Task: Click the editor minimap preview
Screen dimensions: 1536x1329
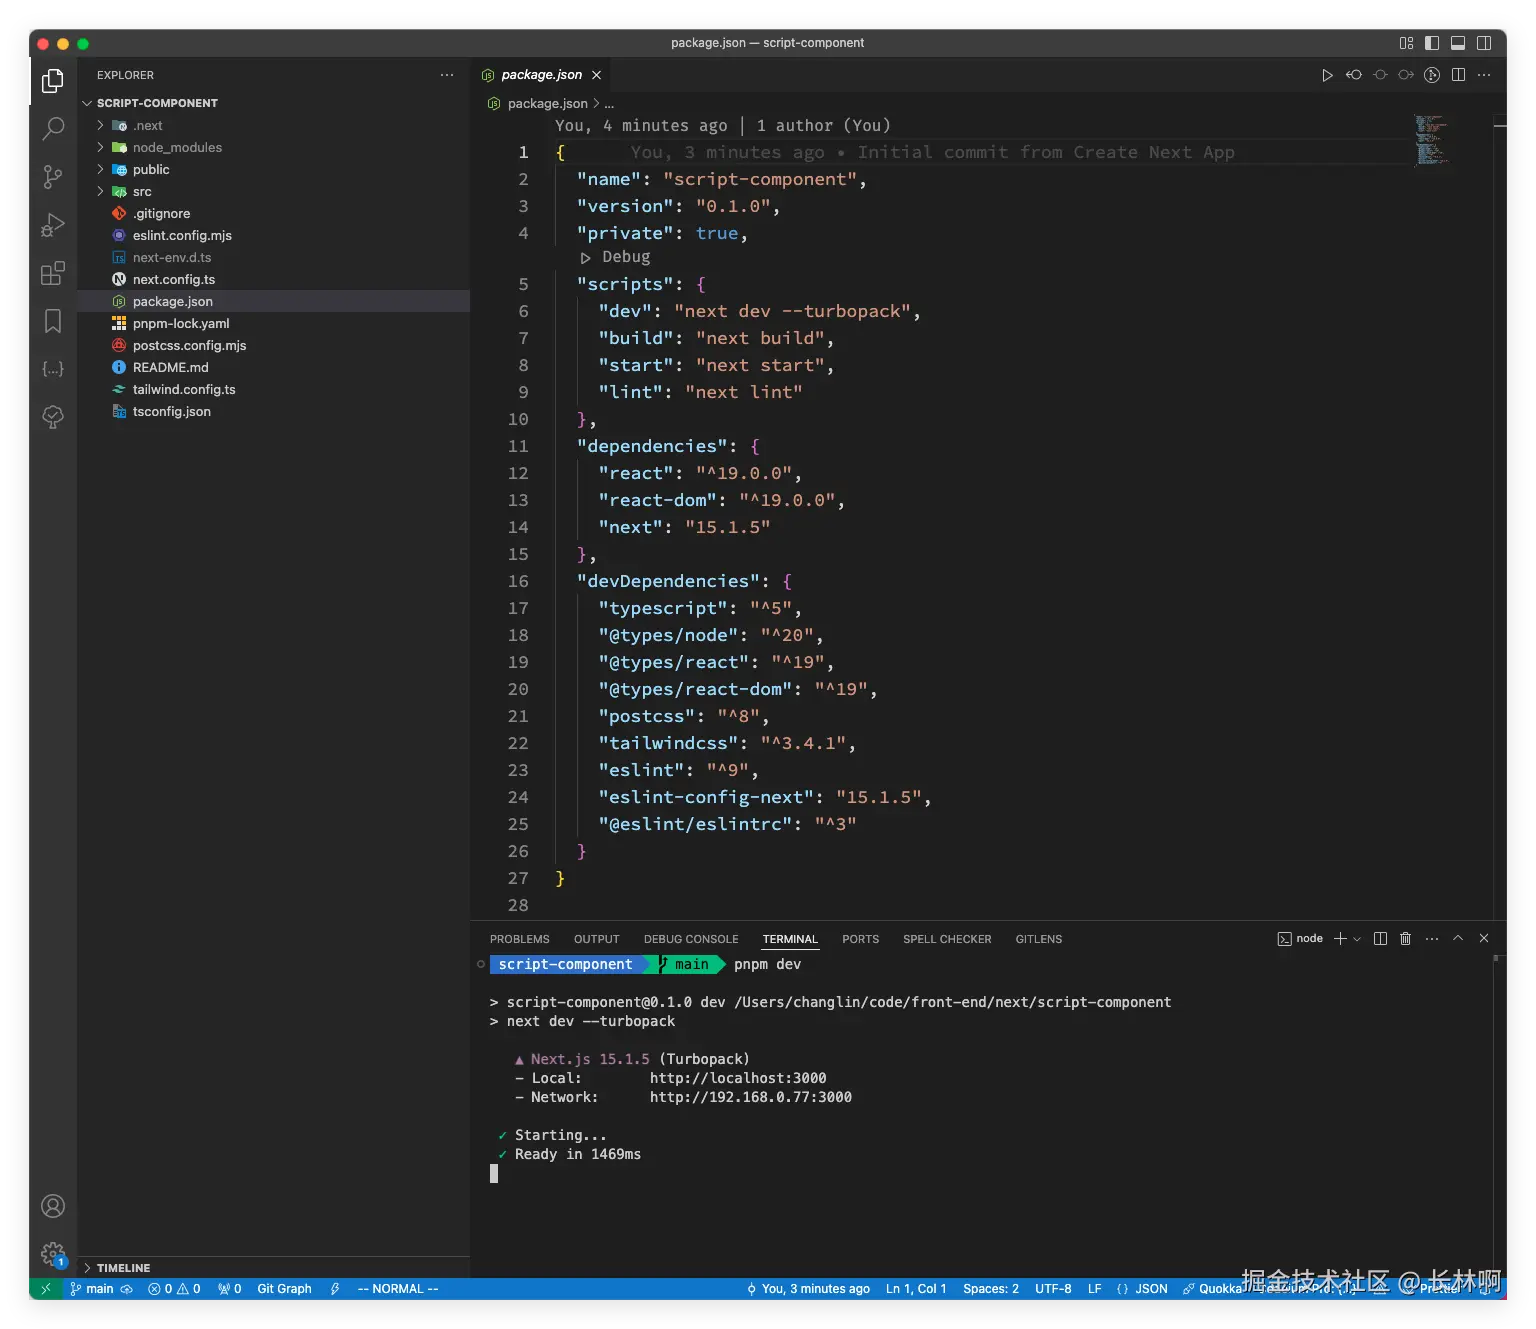Action: pos(1431,140)
